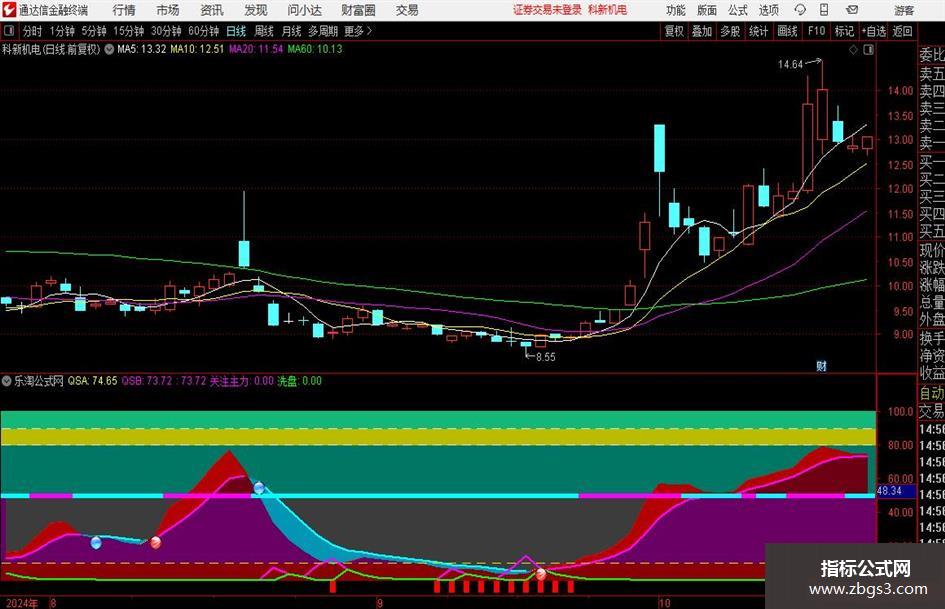Screen dimensions: 945x609
Task: Switch to 5分钟 period tab
Action: (x=93, y=31)
